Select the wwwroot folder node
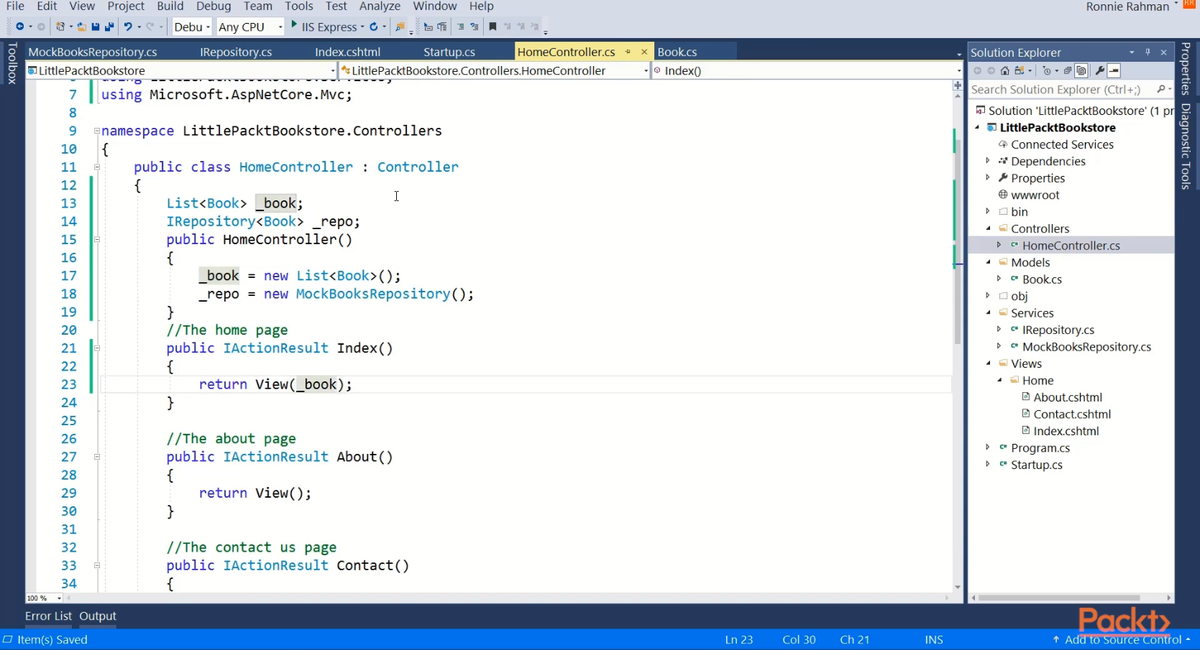This screenshot has width=1200, height=650. point(1035,195)
